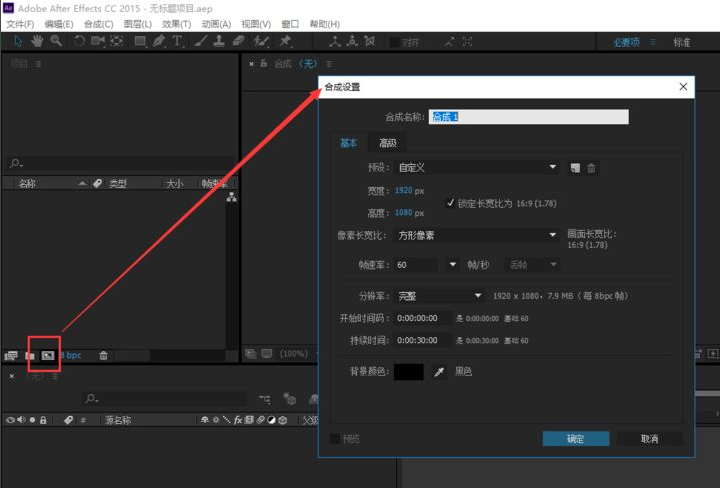Click the motion blur column switch header

[260, 420]
